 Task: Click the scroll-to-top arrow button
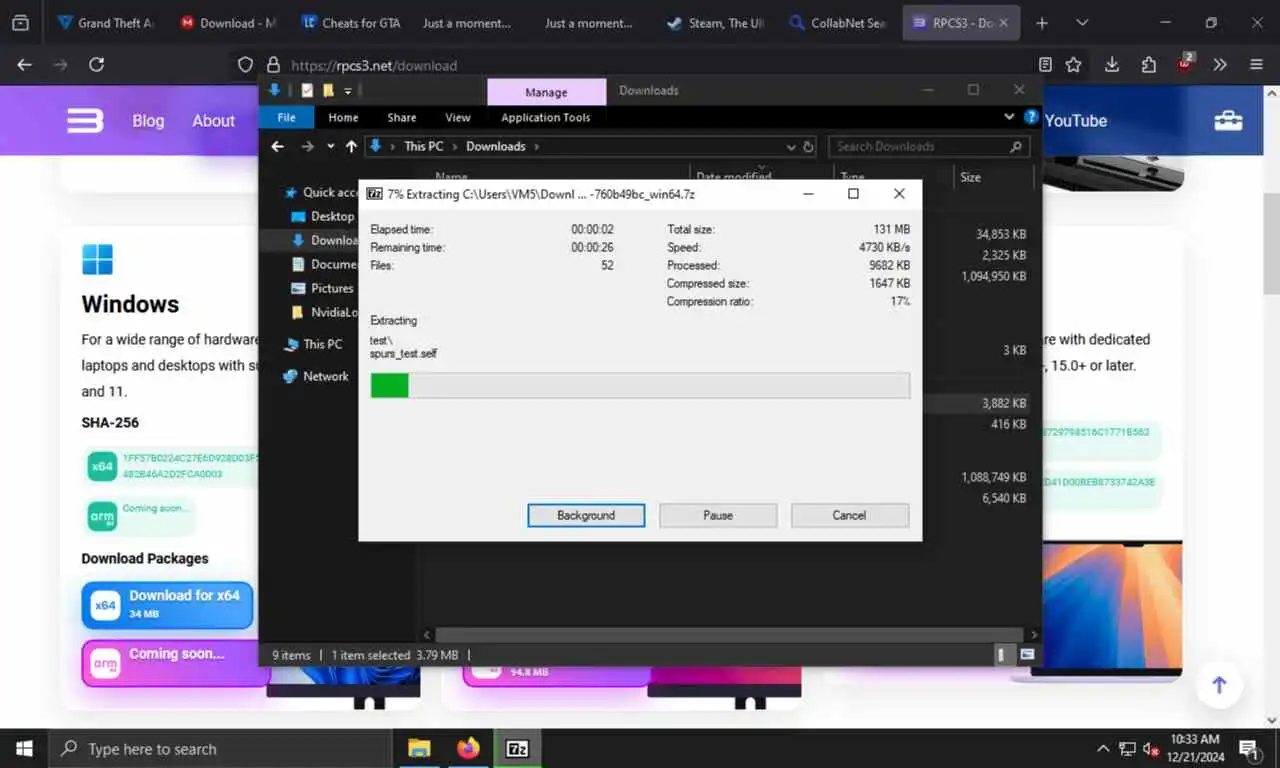[1219, 685]
